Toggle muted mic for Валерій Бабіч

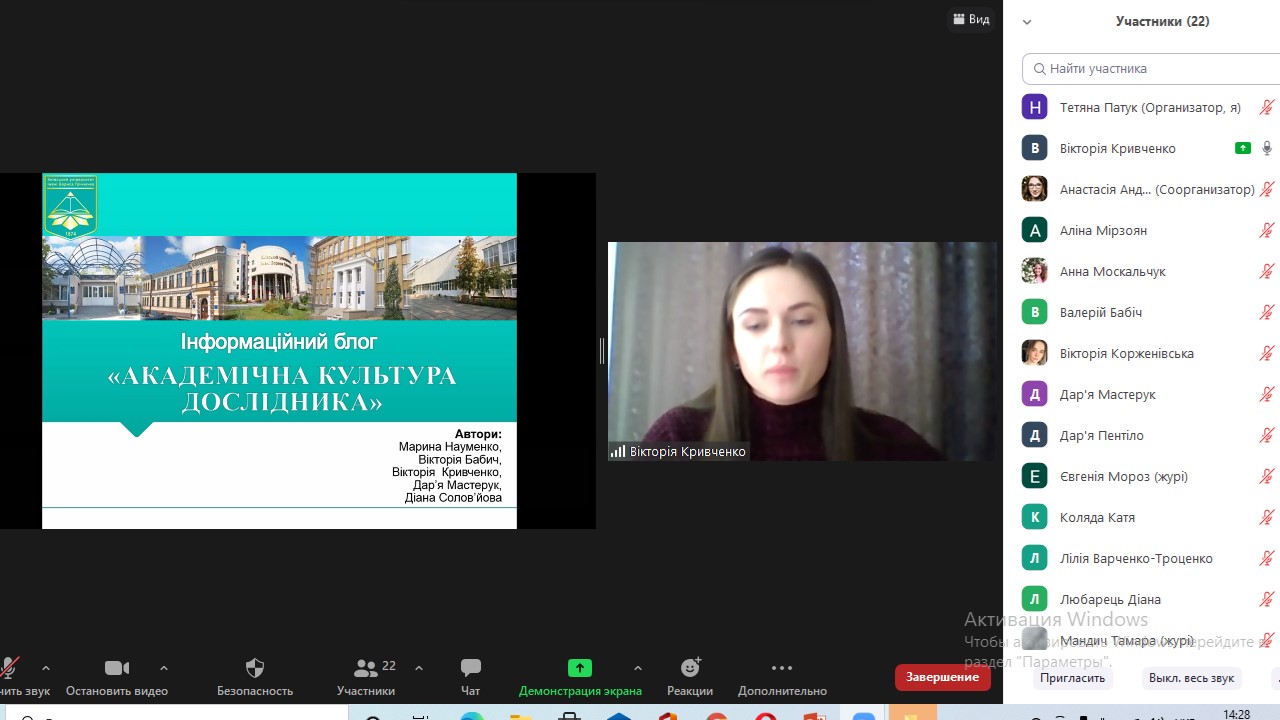tap(1267, 312)
